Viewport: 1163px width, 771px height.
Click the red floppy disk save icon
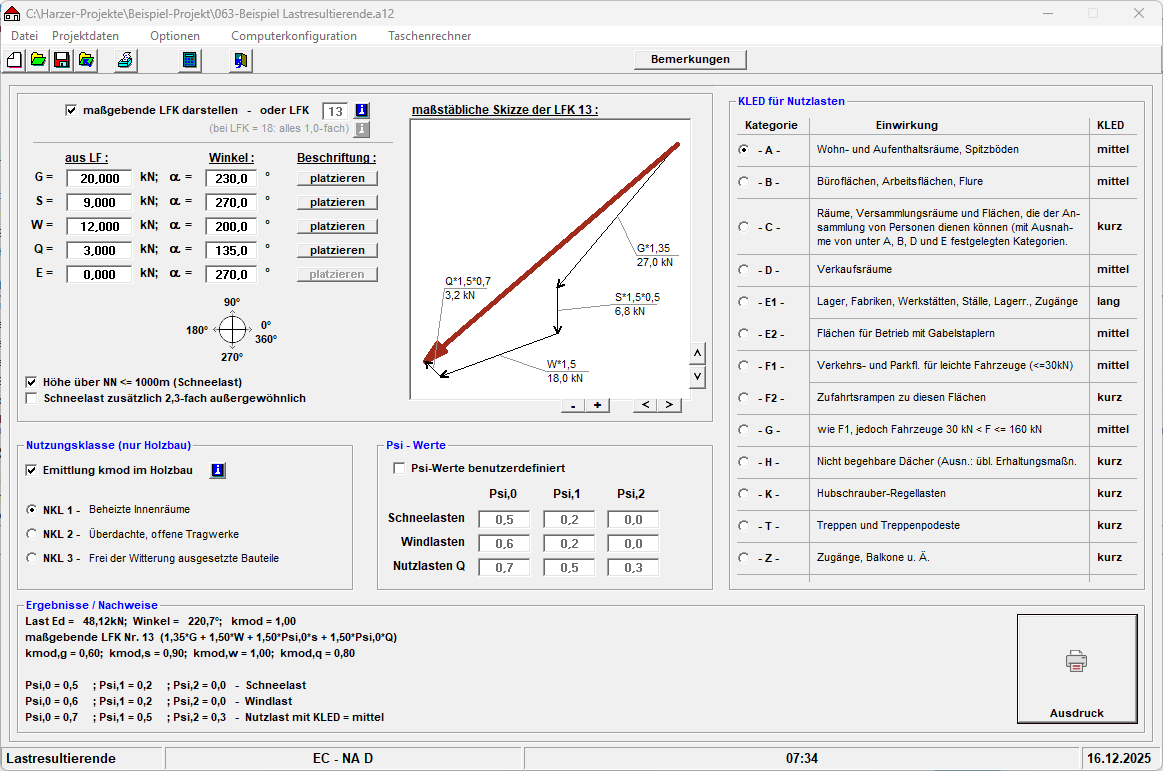(62, 60)
